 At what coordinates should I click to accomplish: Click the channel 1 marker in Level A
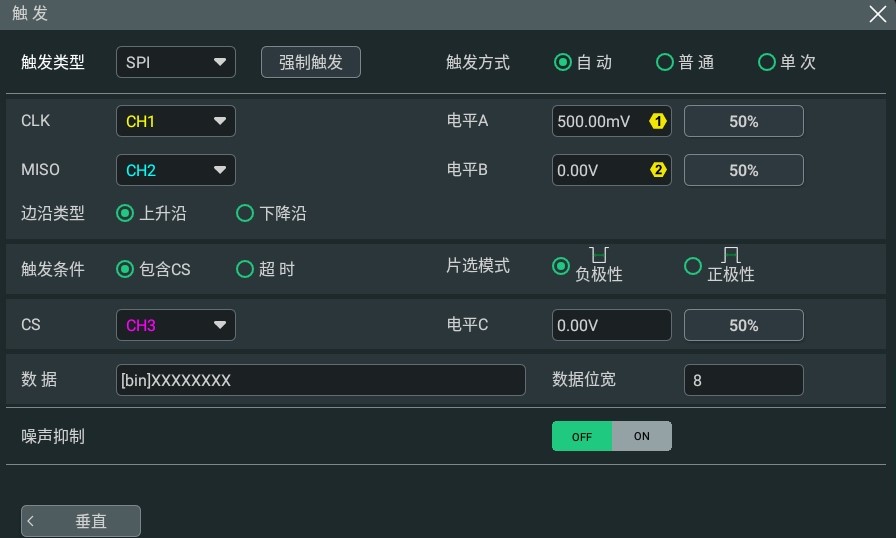(658, 121)
